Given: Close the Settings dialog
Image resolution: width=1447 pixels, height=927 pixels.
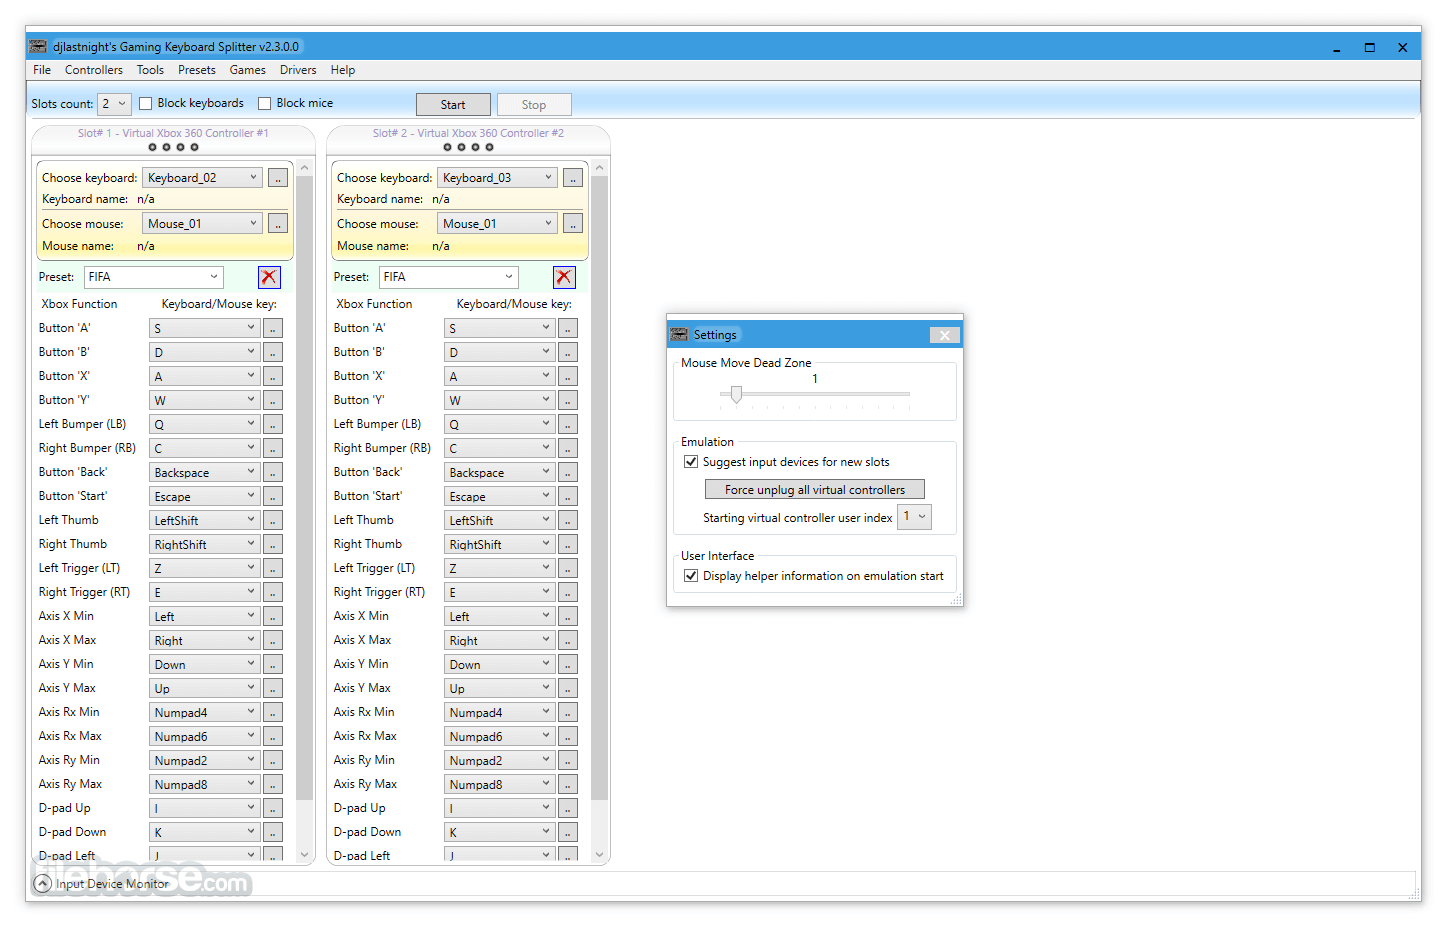Looking at the screenshot, I should point(944,335).
